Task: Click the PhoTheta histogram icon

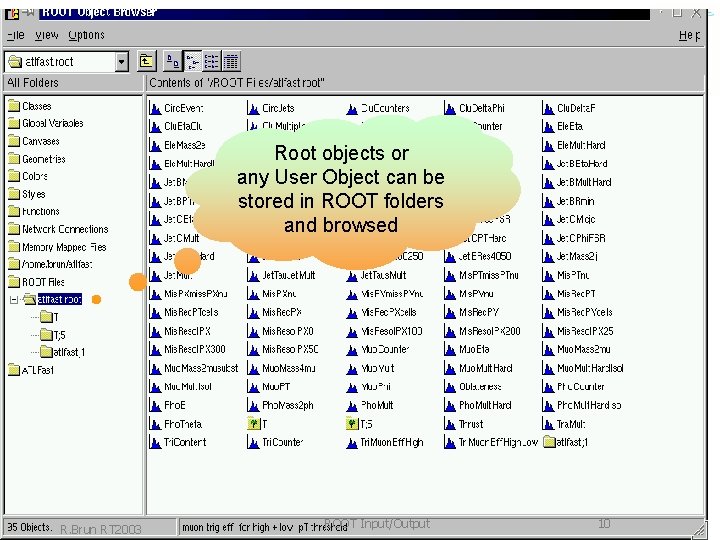Action: [156, 424]
